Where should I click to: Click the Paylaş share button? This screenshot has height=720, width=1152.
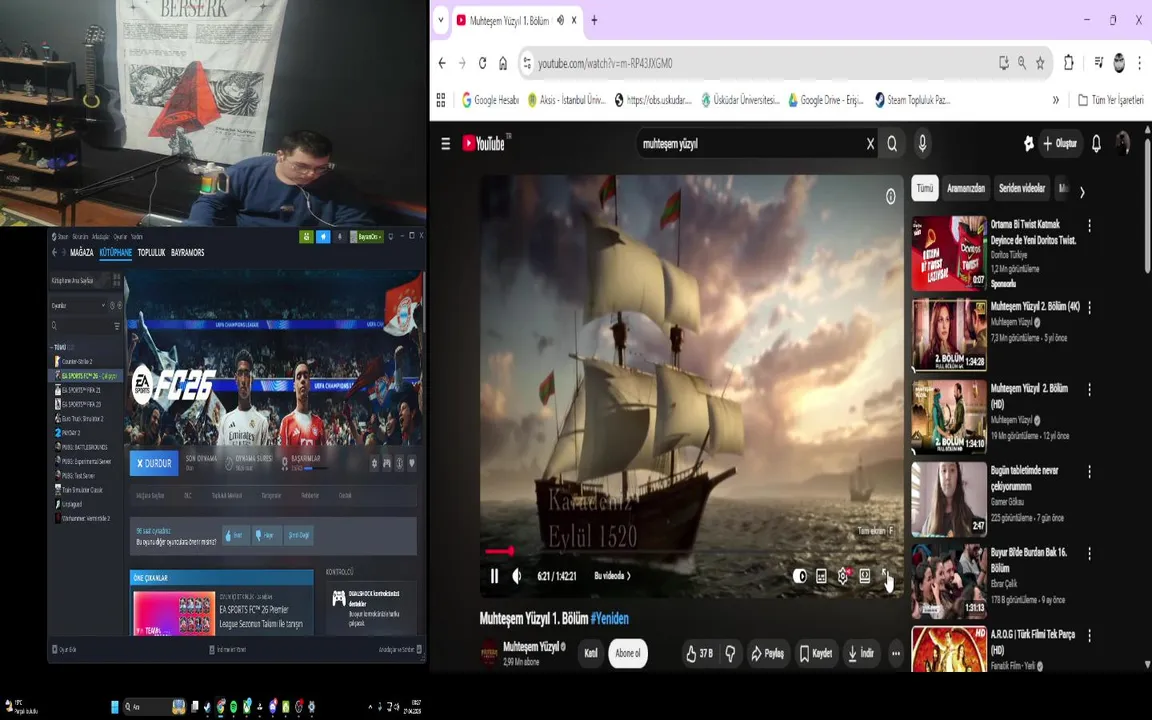766,653
